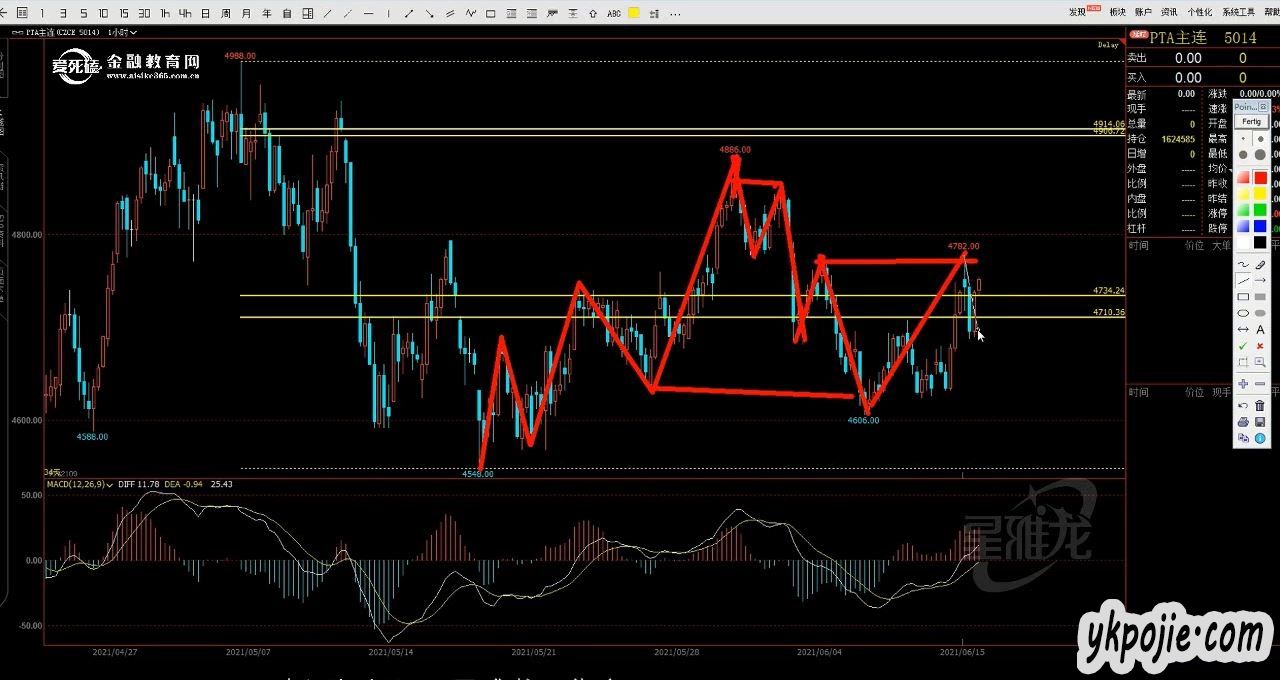Image resolution: width=1280 pixels, height=680 pixels.
Task: Click the printer icon in palette
Action: (x=1243, y=422)
